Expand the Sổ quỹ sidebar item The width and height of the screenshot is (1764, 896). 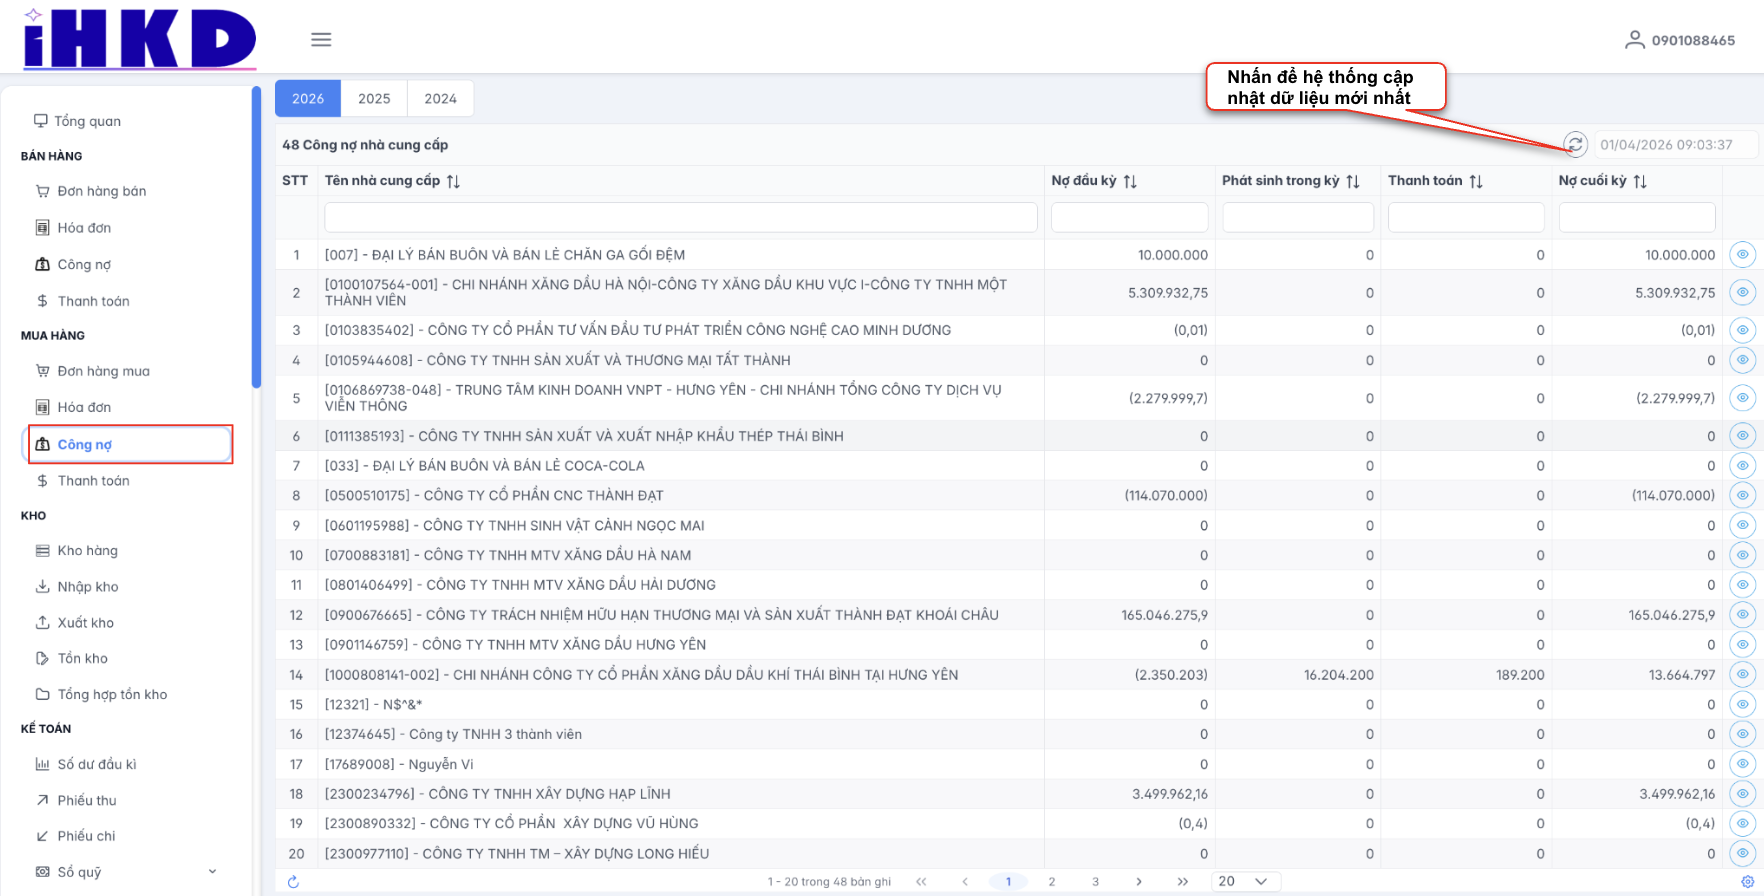pyautogui.click(x=212, y=872)
